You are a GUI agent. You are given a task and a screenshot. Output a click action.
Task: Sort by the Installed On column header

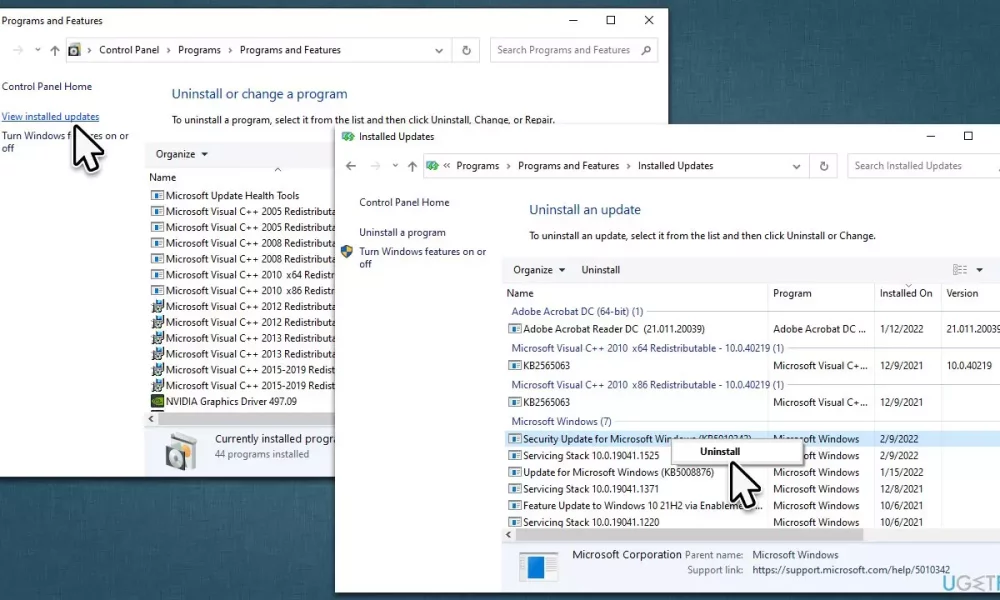pos(907,293)
